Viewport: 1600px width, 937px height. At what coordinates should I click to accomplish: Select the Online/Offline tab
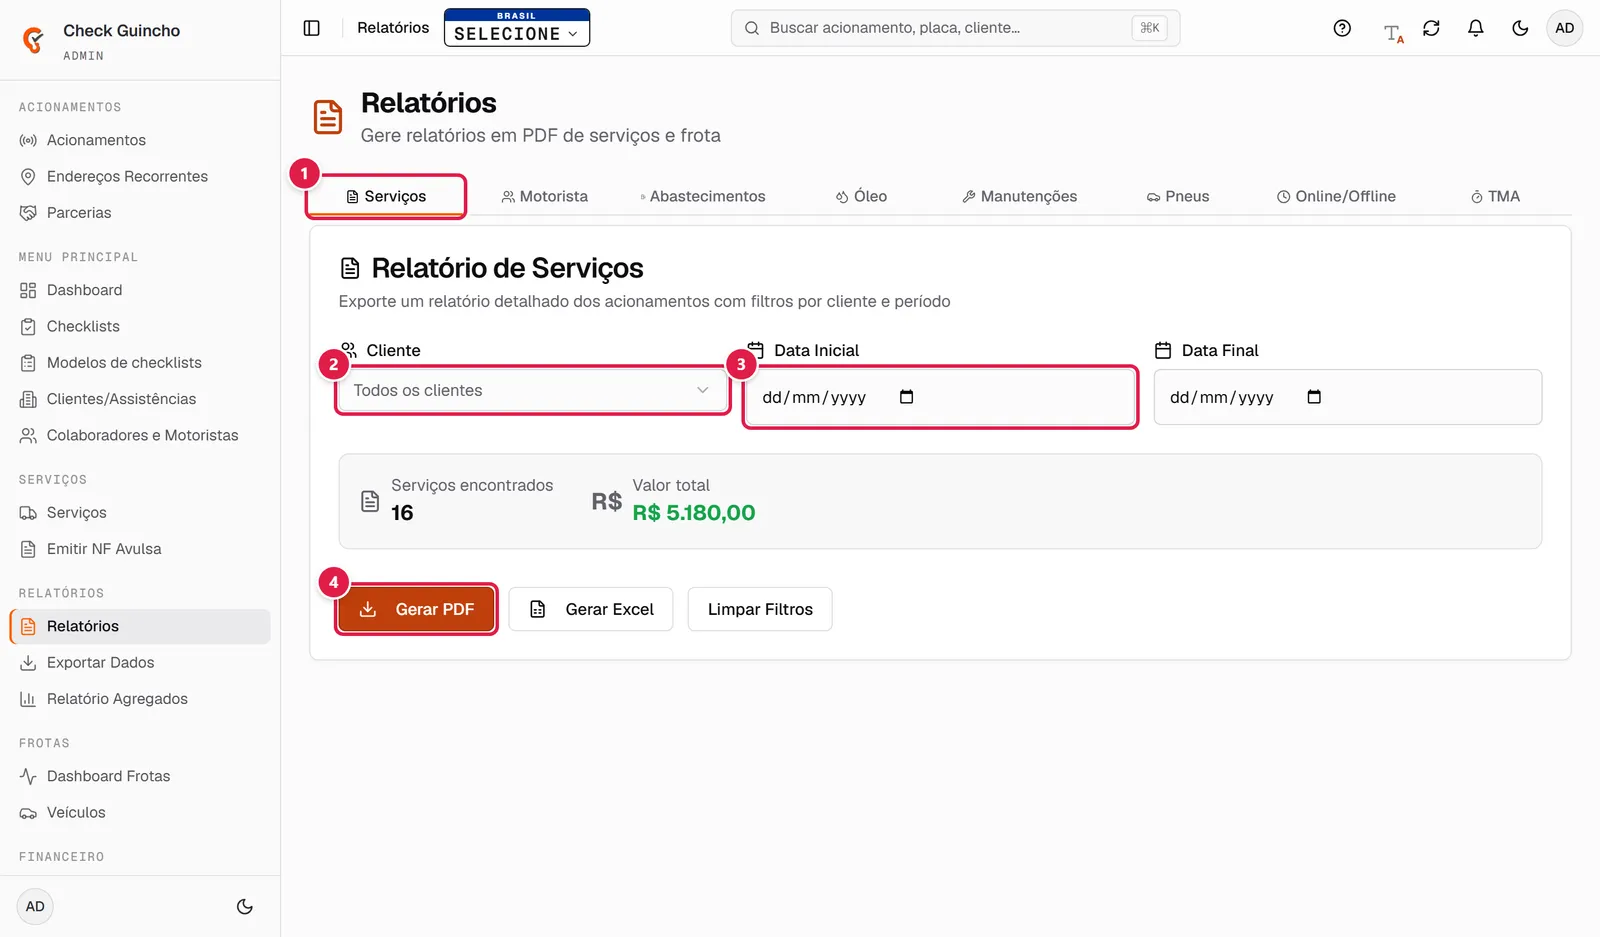click(1336, 196)
